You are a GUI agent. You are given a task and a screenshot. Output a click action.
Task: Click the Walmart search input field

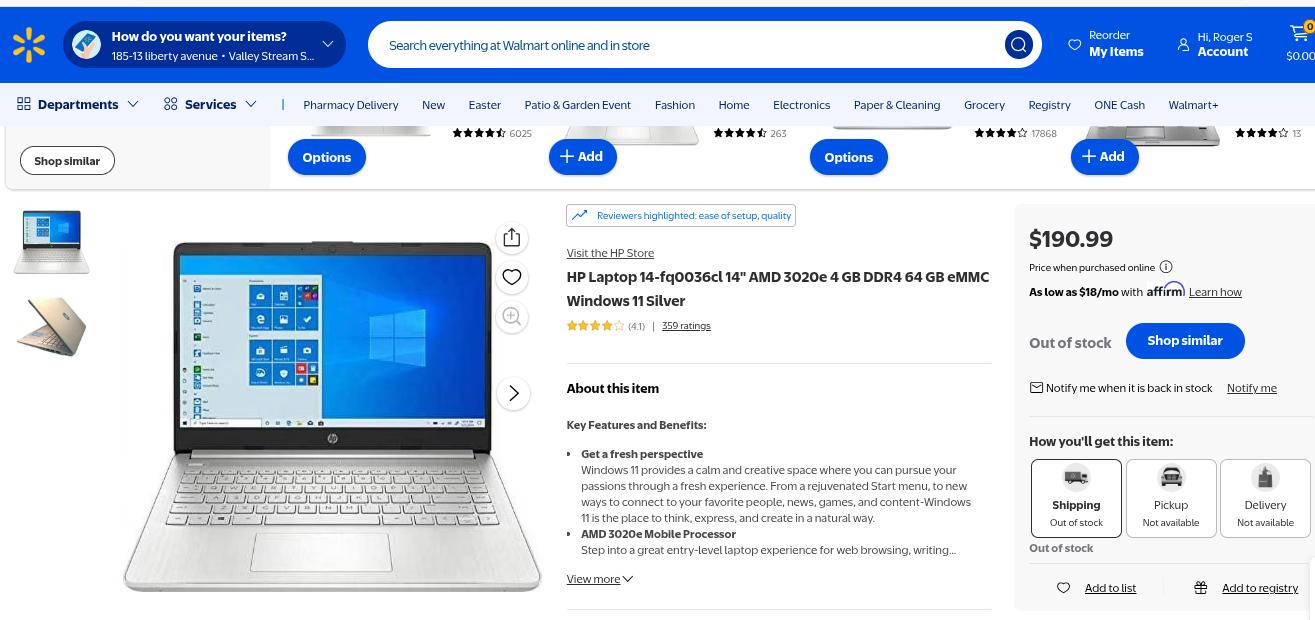point(690,45)
